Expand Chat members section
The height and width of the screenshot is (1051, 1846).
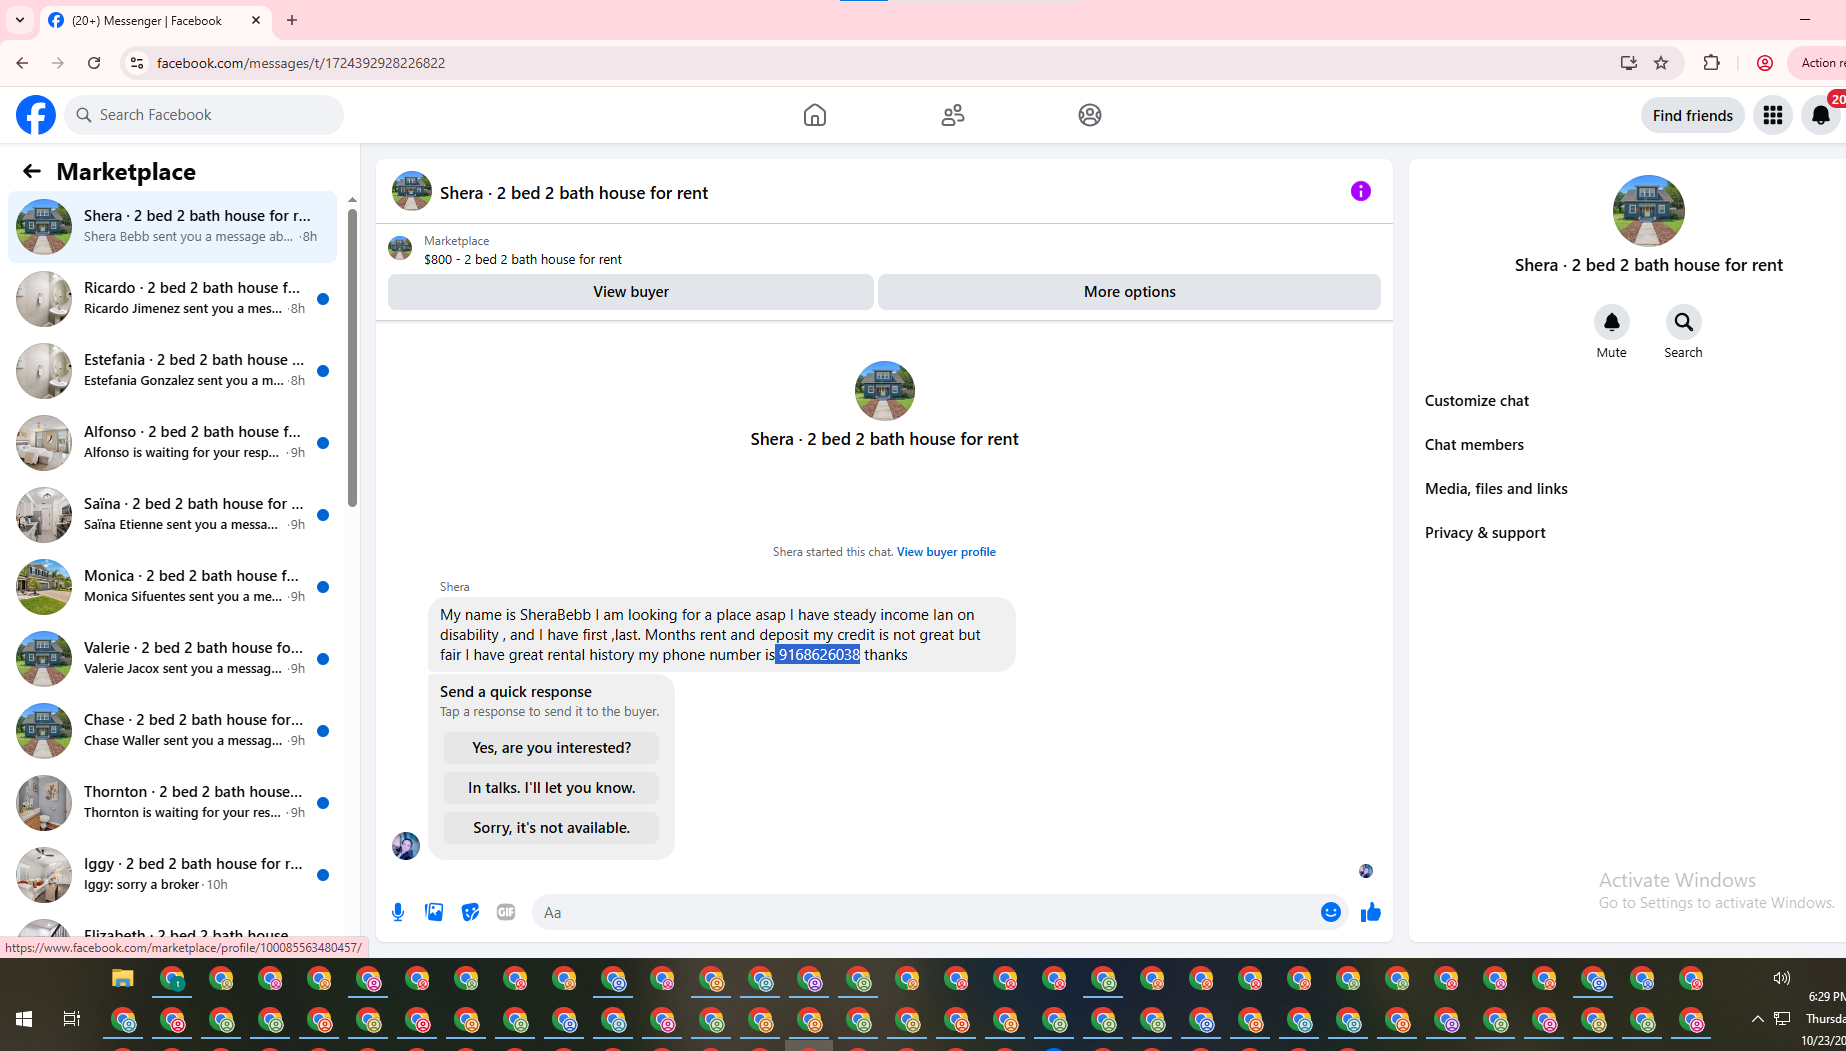(x=1474, y=445)
